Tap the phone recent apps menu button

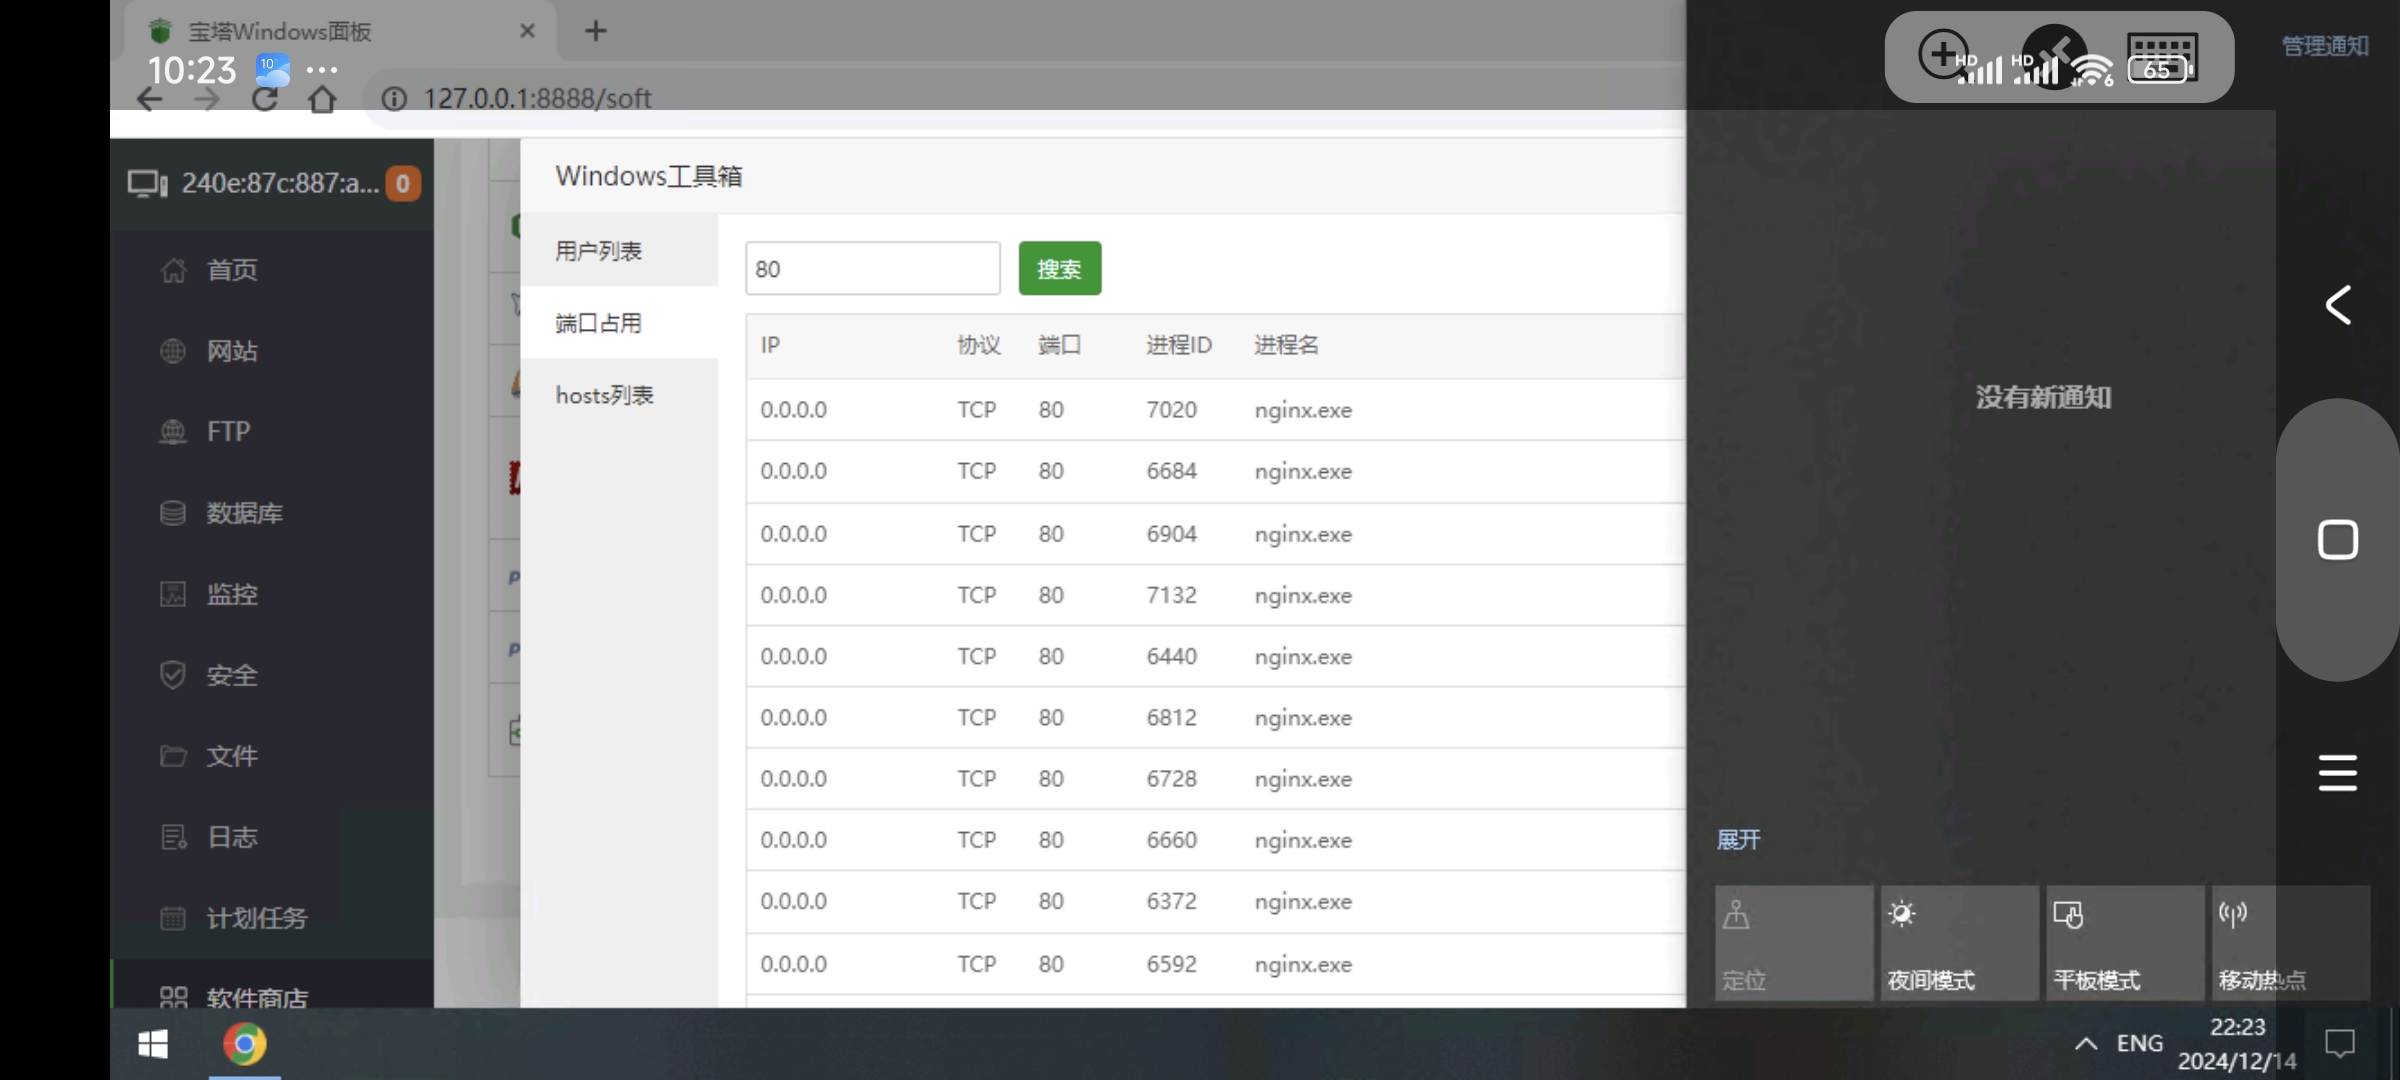click(2338, 773)
